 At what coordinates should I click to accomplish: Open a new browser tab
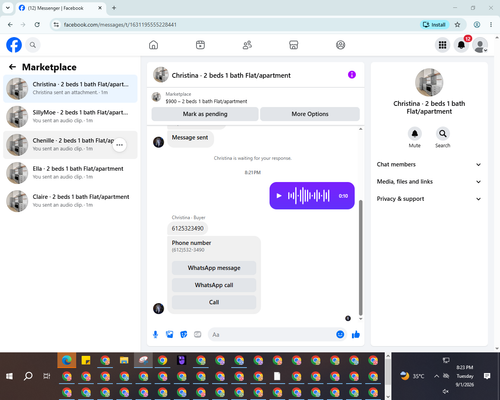[114, 8]
